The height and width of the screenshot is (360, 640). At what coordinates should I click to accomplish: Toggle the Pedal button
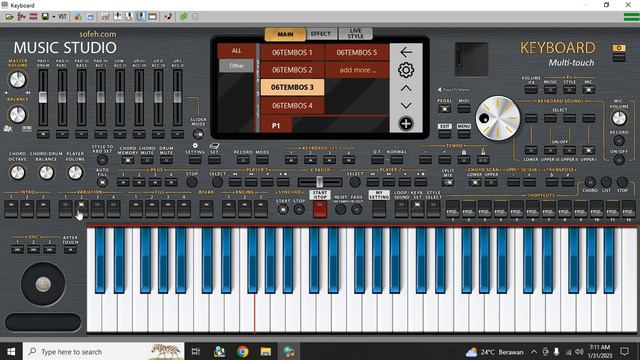click(x=444, y=109)
